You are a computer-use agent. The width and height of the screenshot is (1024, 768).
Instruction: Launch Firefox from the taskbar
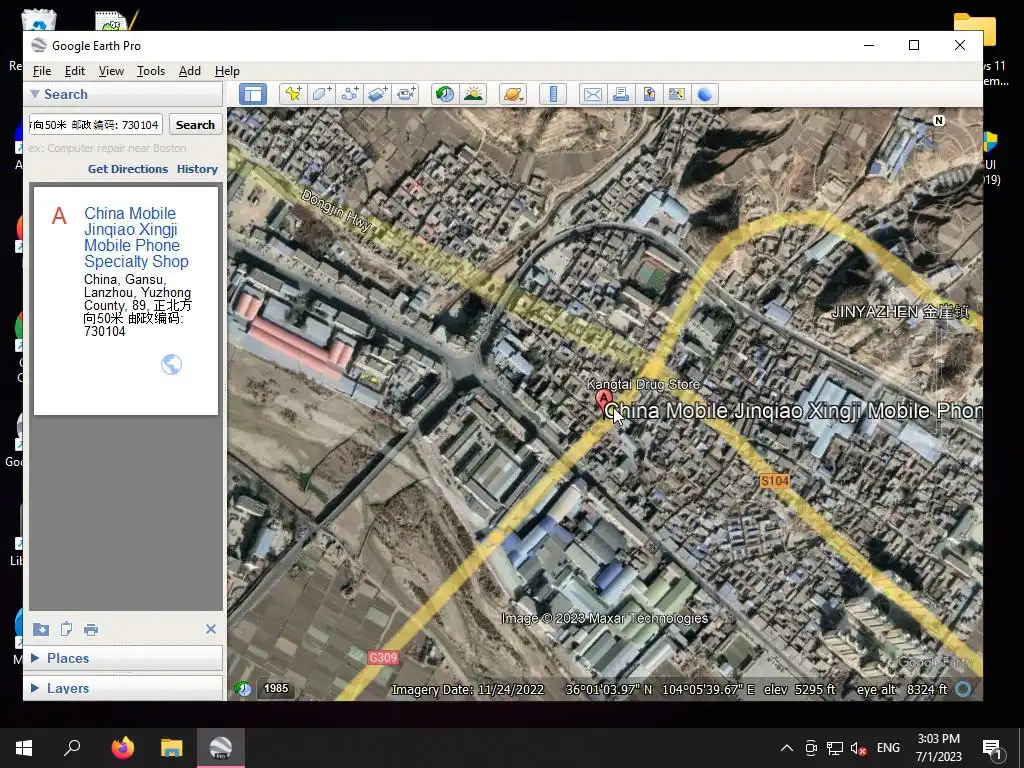click(x=122, y=748)
